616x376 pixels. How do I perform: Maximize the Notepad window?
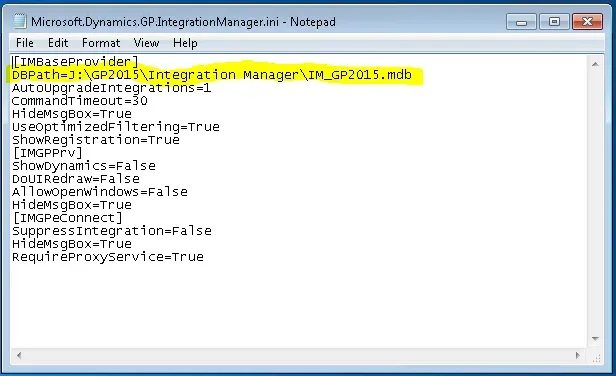point(554,22)
